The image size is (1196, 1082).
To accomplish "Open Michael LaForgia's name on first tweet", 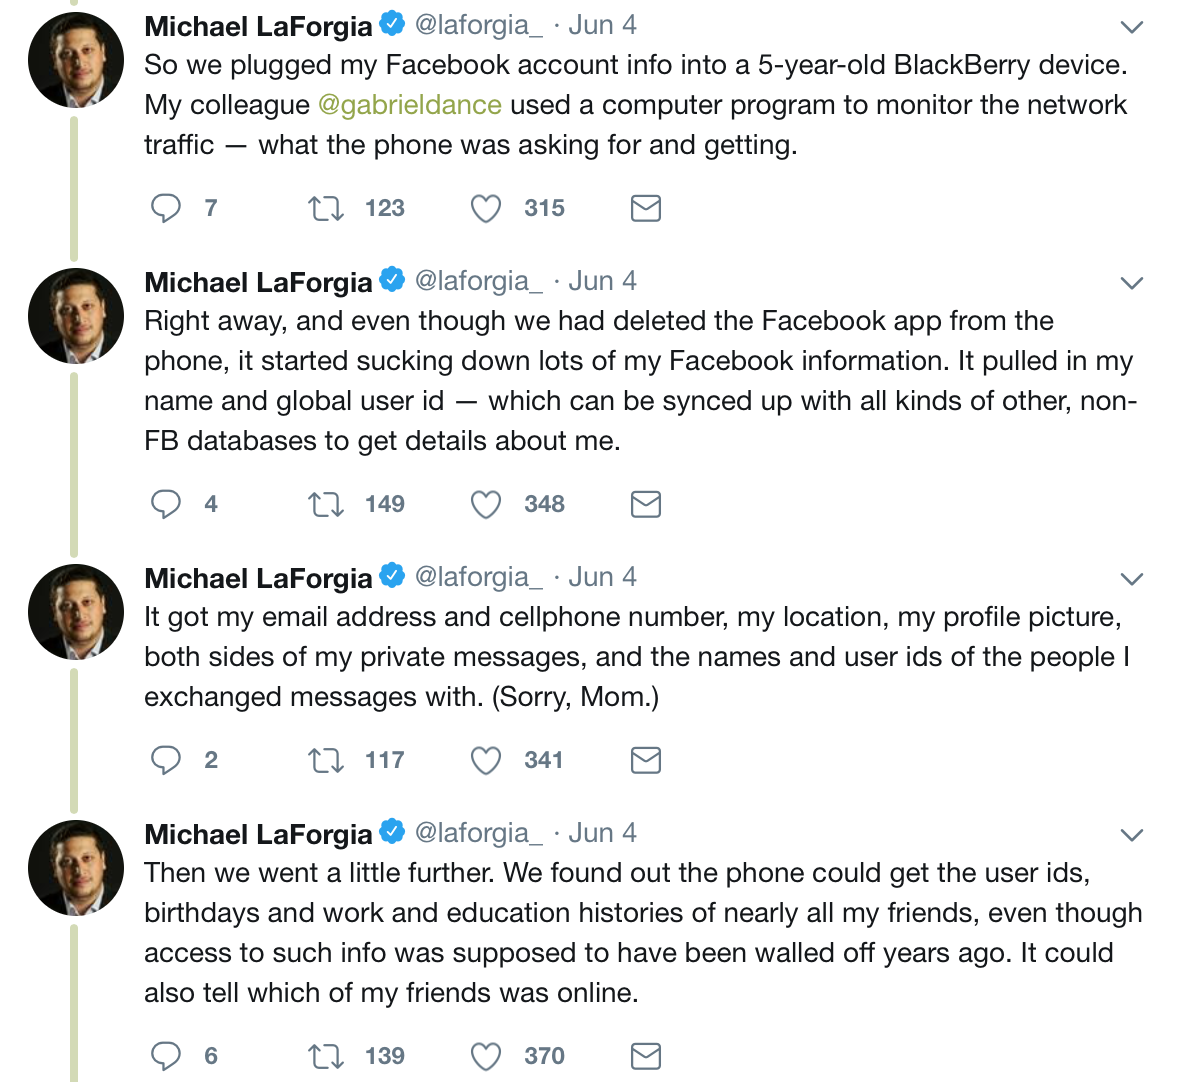I will pos(258,26).
